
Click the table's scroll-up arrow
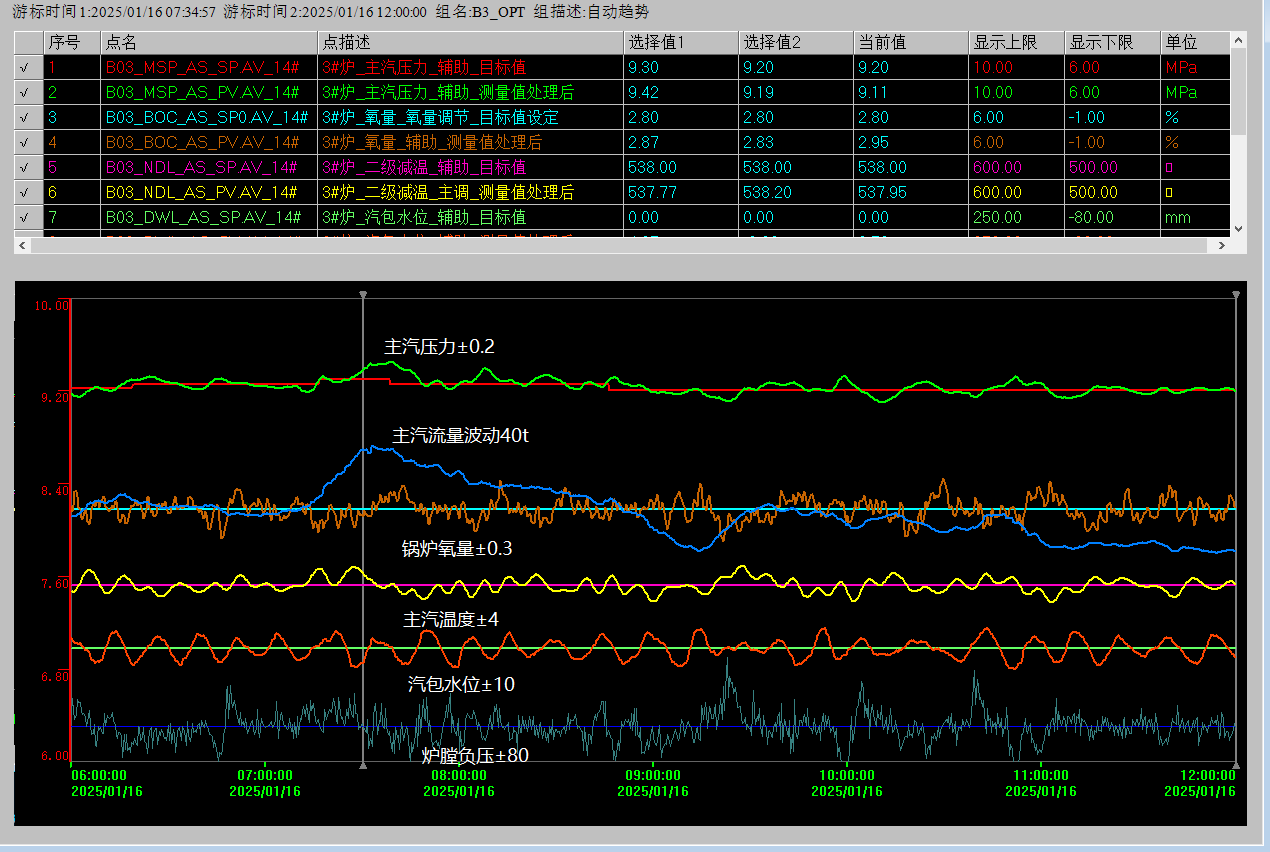point(1239,40)
